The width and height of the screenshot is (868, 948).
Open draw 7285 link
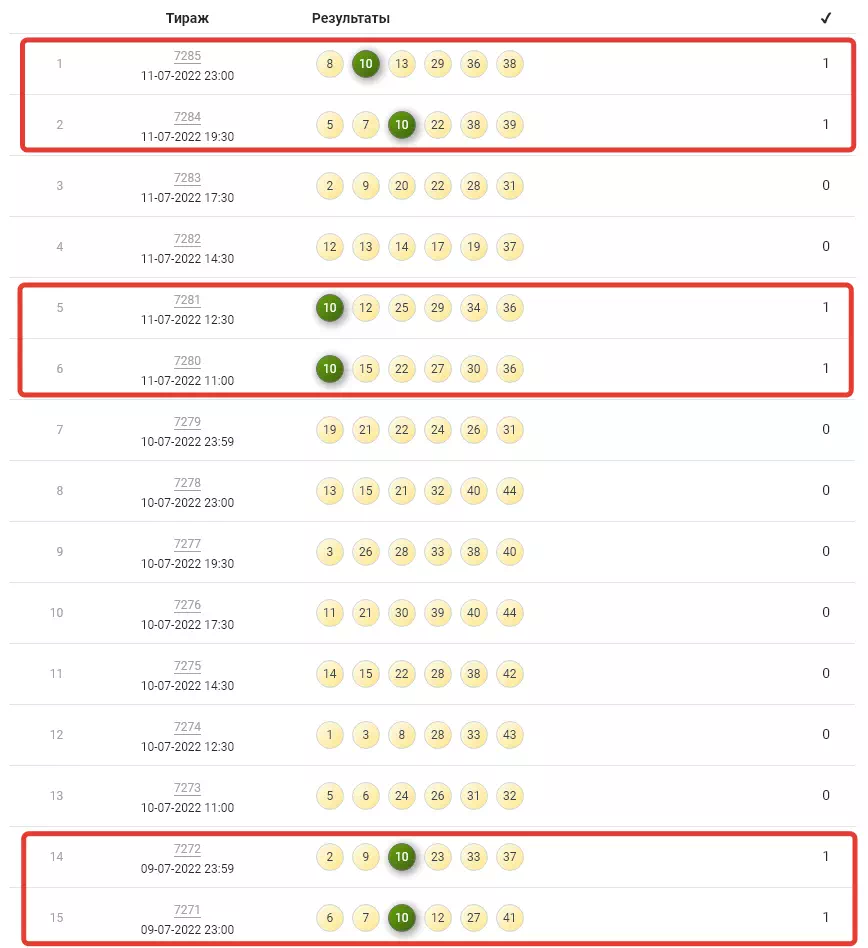[187, 56]
